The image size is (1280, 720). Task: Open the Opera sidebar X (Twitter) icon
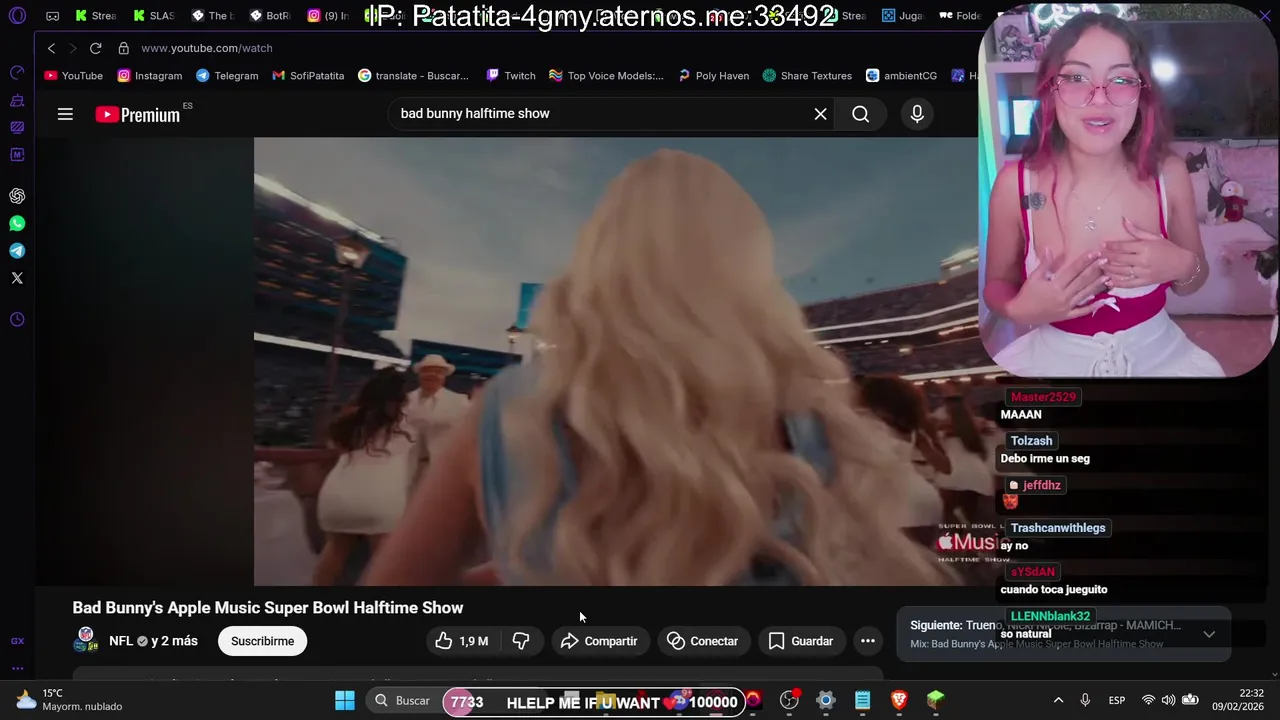tap(17, 278)
